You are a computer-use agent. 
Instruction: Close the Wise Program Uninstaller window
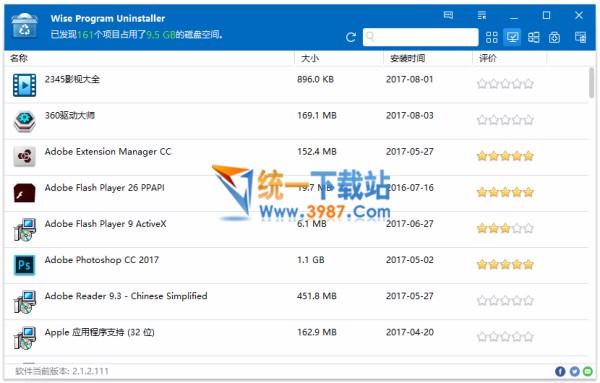click(579, 15)
